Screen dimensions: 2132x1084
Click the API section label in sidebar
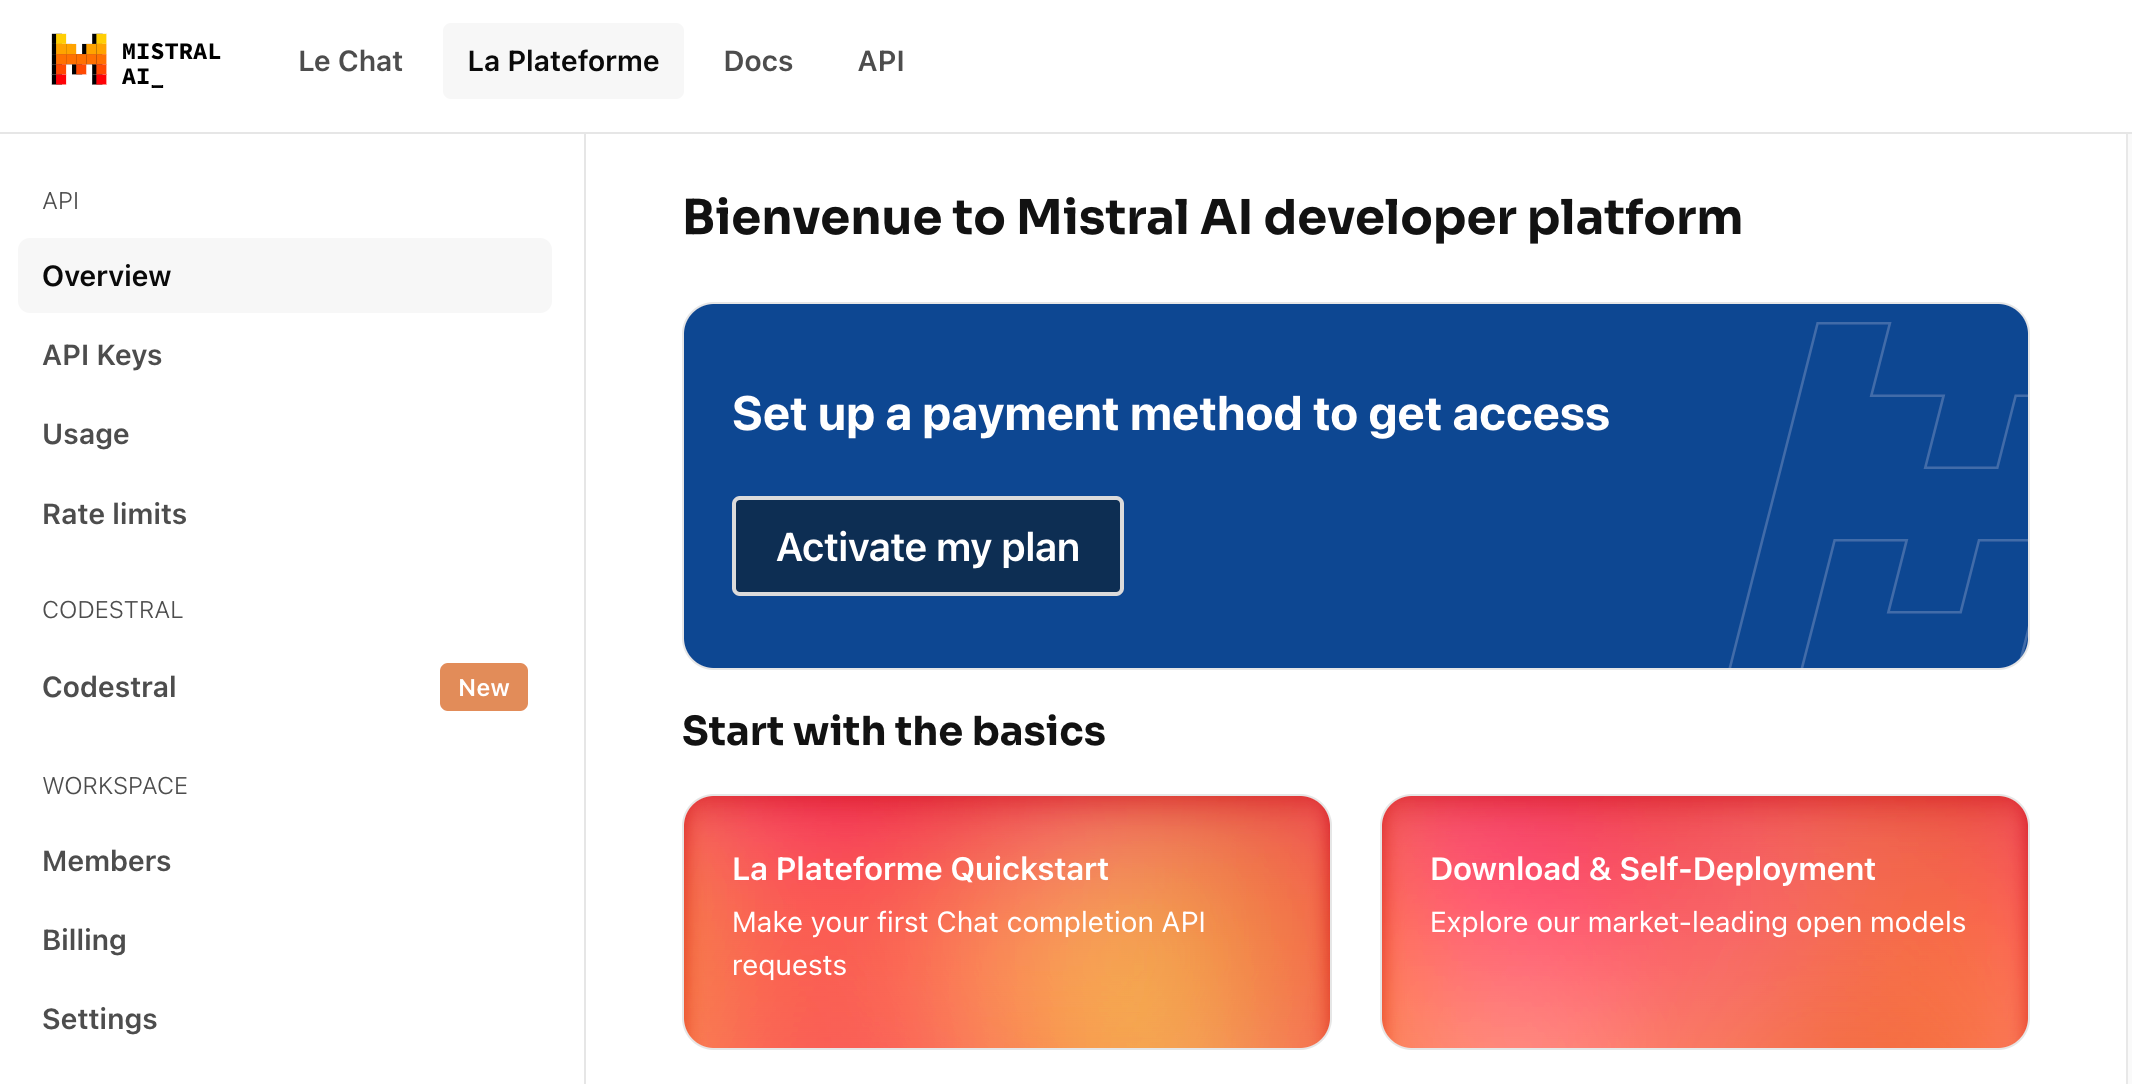coord(61,201)
